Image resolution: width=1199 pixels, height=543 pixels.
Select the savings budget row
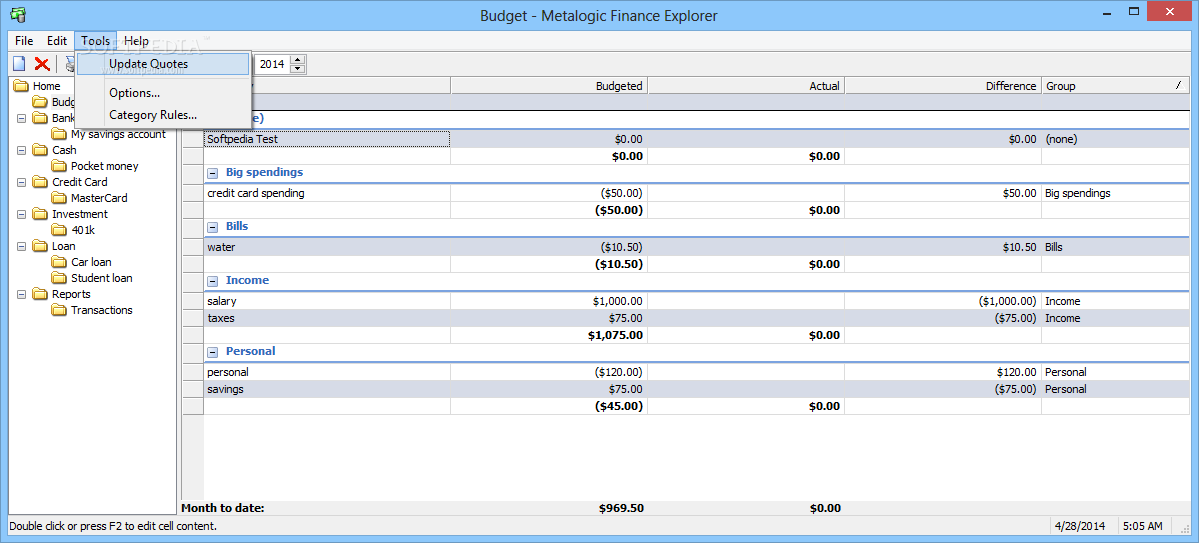point(697,389)
